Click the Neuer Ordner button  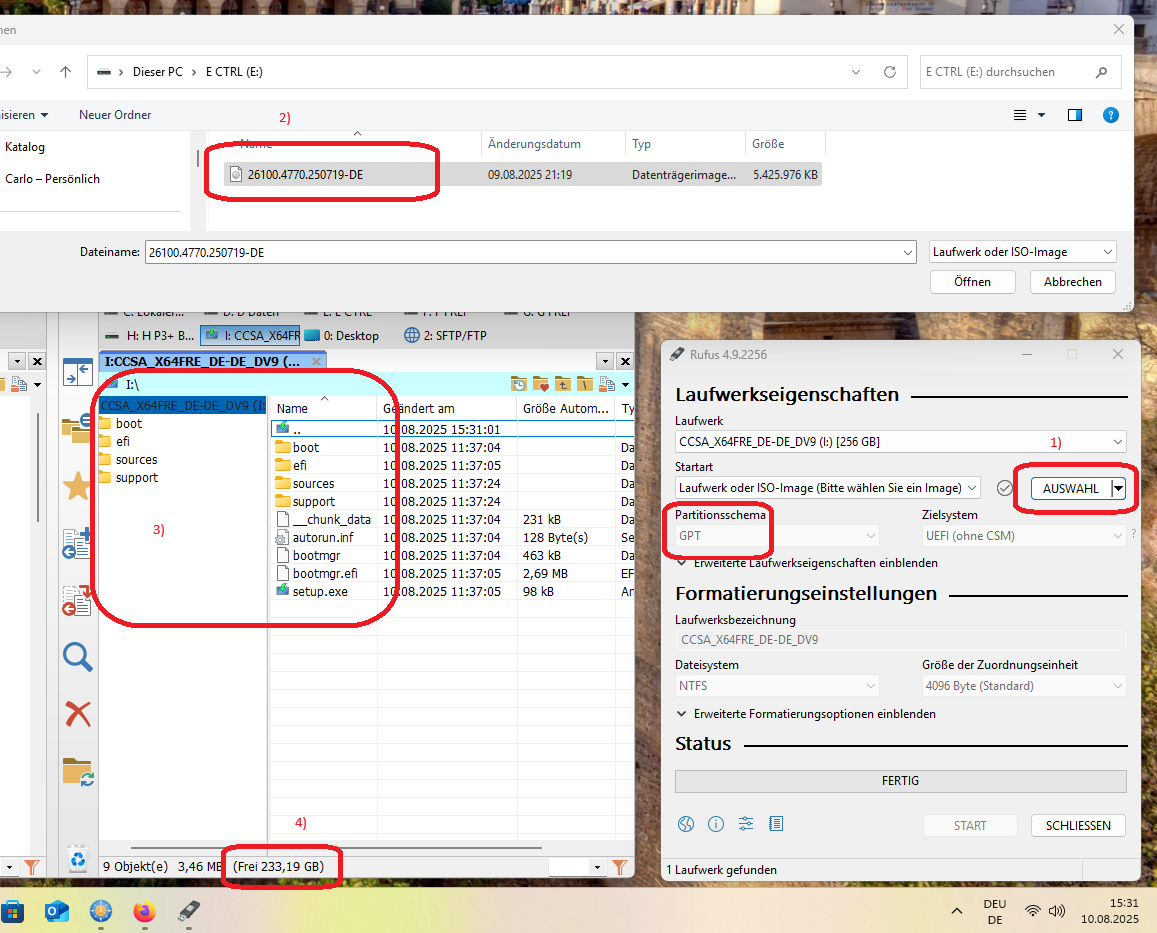point(115,114)
